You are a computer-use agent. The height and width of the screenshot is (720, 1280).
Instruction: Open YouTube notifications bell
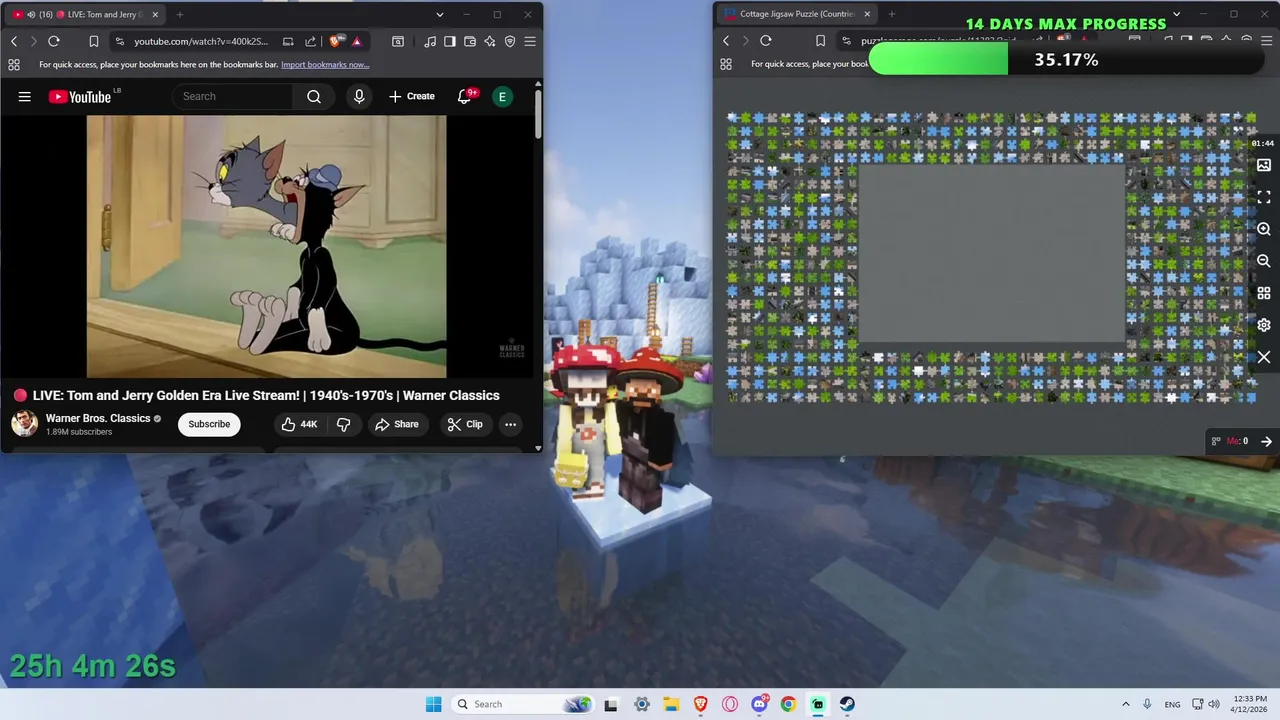464,96
